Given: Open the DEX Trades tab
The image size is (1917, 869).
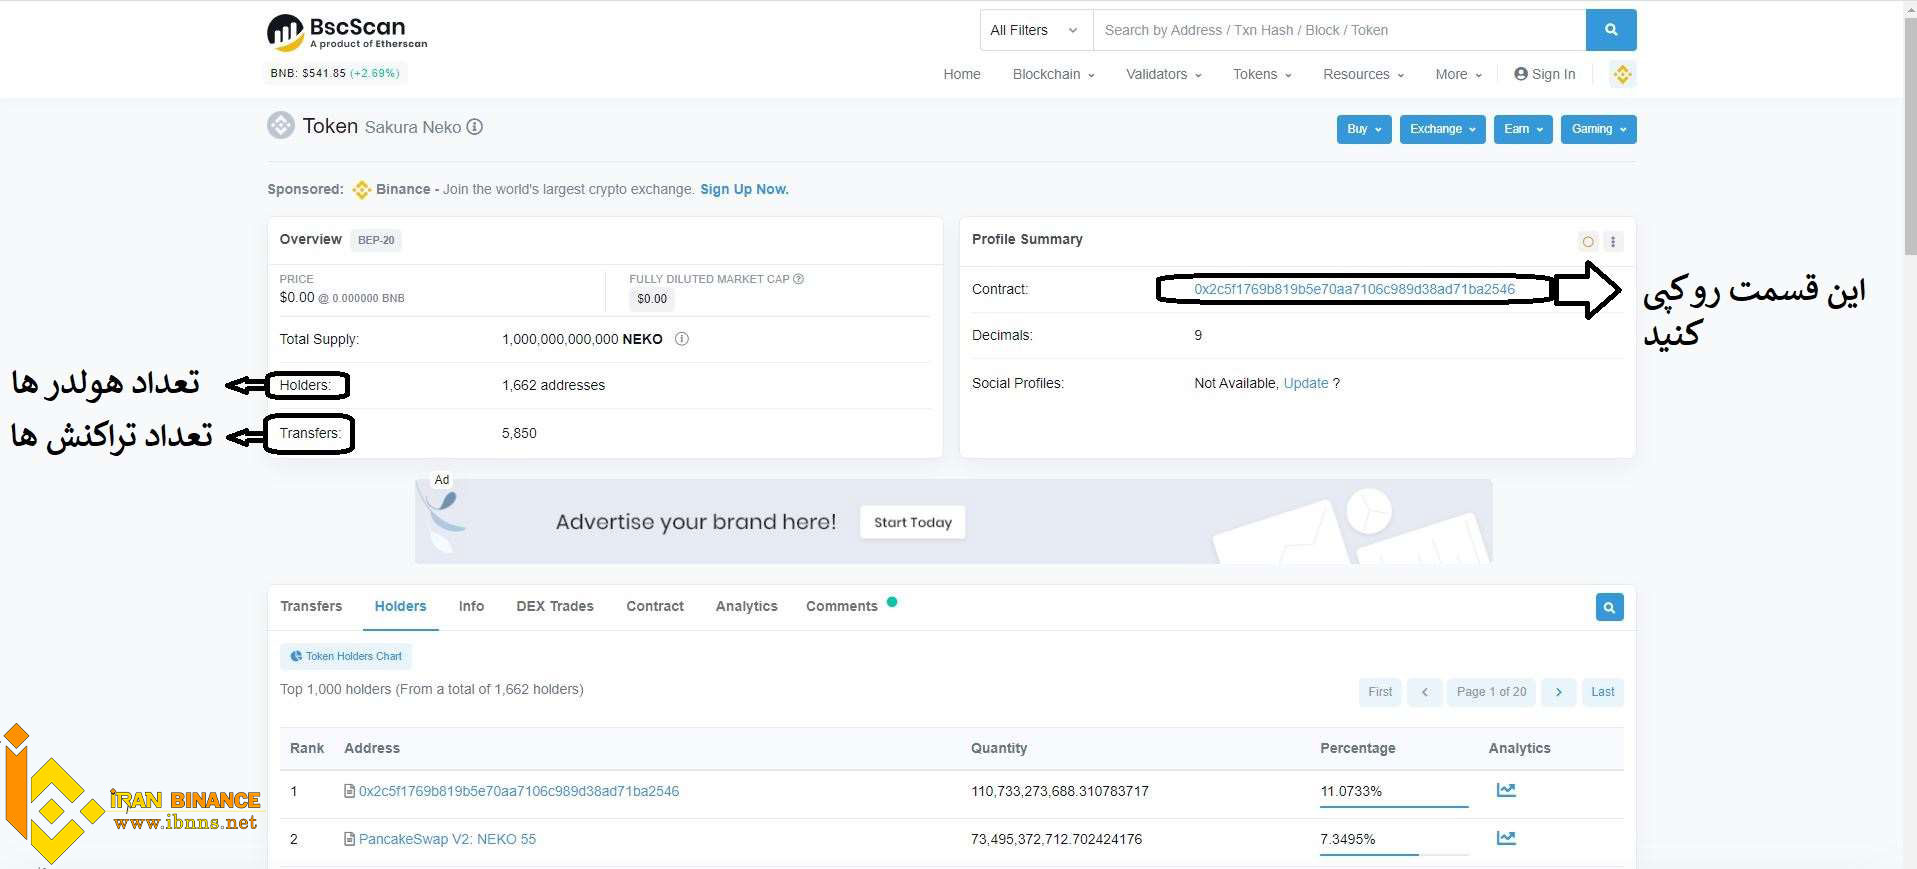Looking at the screenshot, I should [x=555, y=606].
